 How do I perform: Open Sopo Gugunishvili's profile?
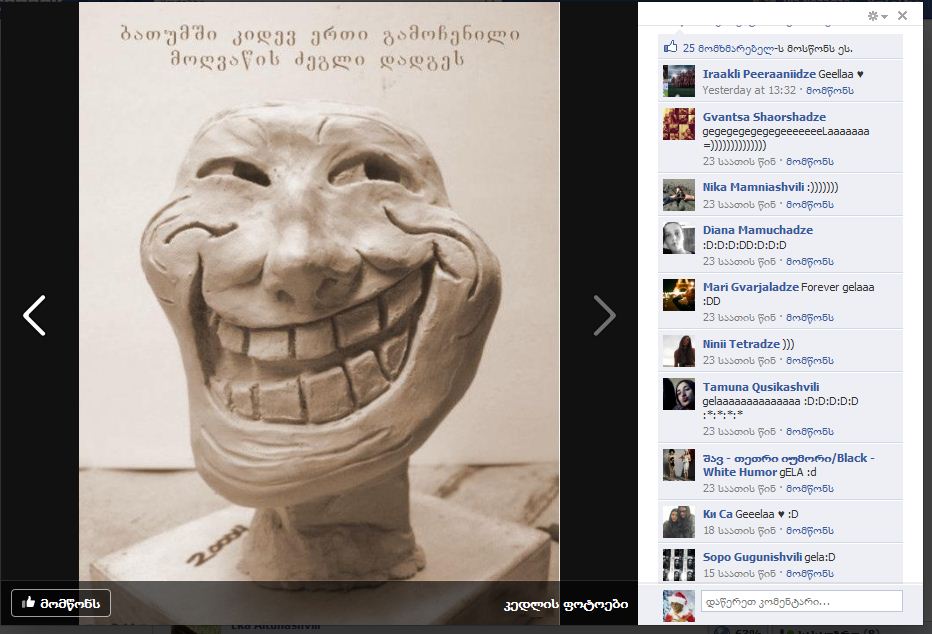tap(752, 557)
